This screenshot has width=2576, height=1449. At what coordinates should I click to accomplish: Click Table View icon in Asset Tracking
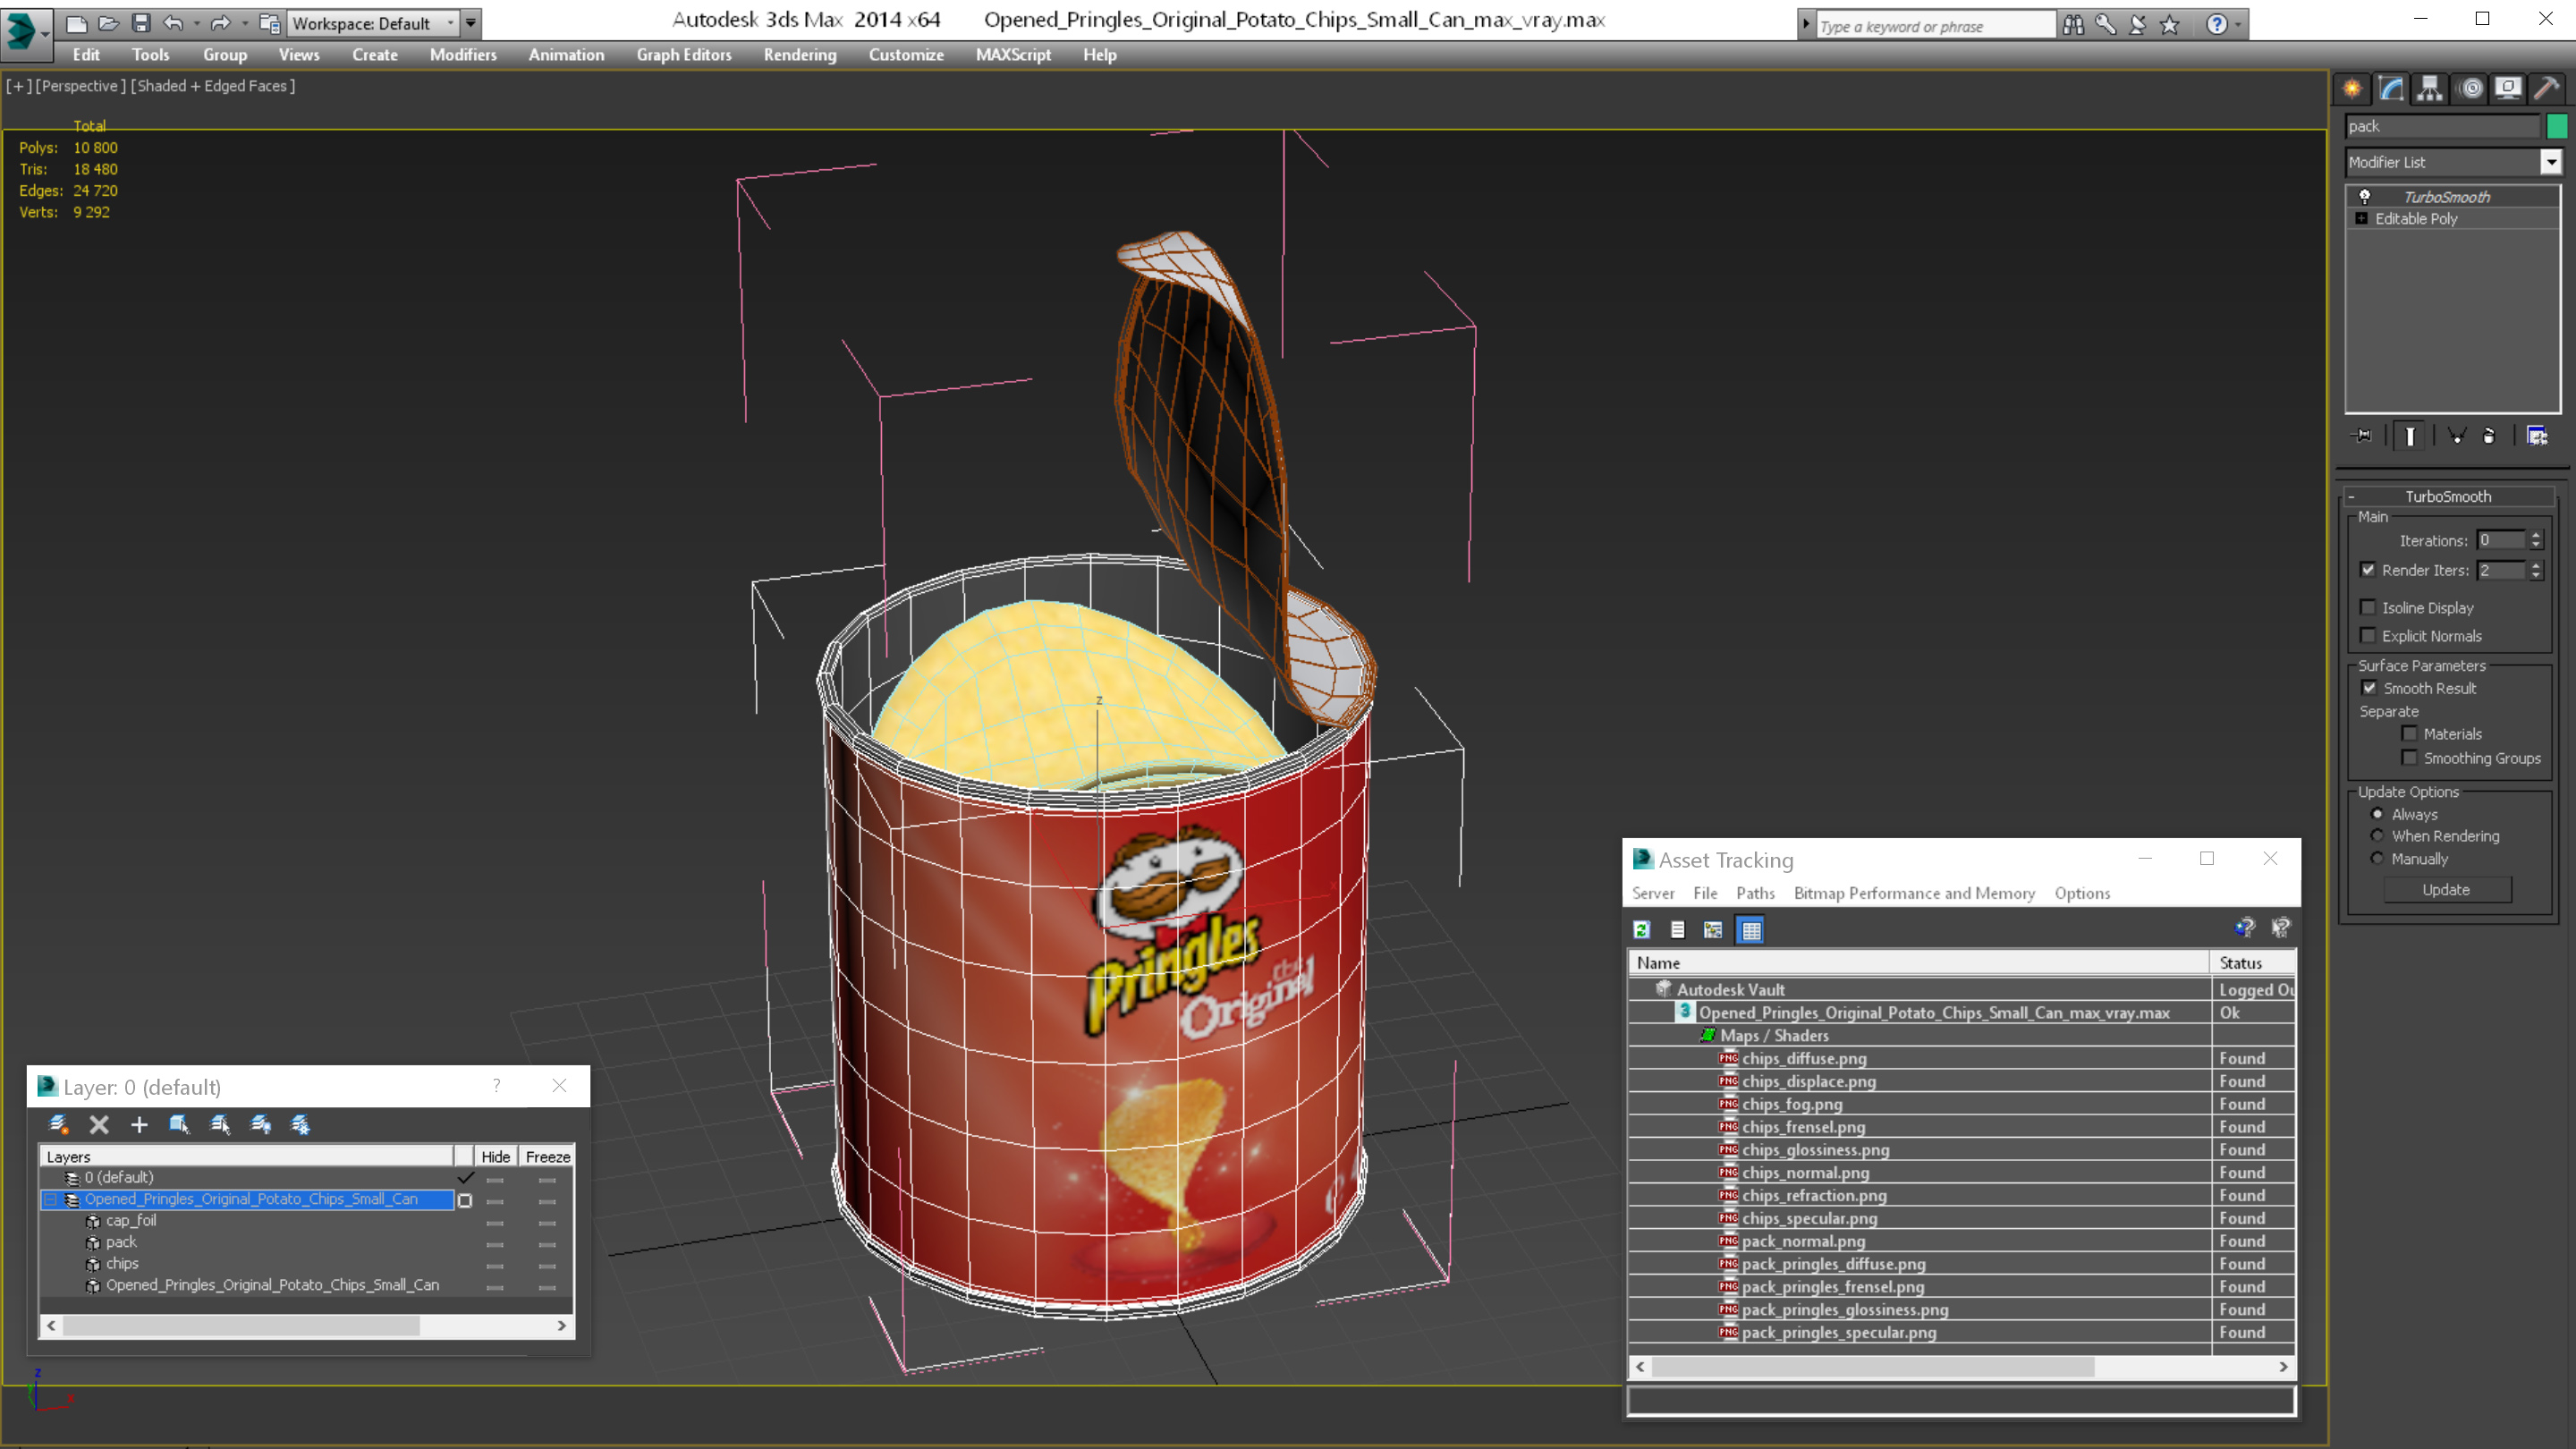pyautogui.click(x=1751, y=930)
